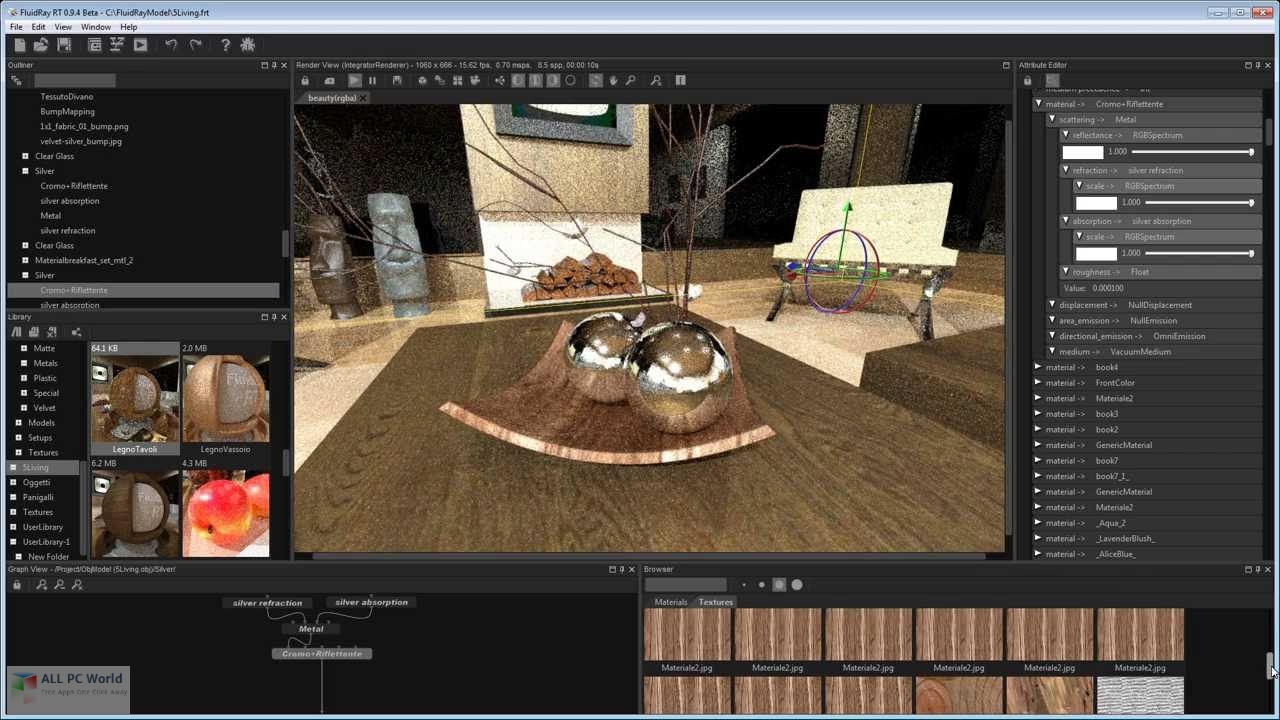Select the Cromo+Riflettente node in Graph View

pos(321,653)
